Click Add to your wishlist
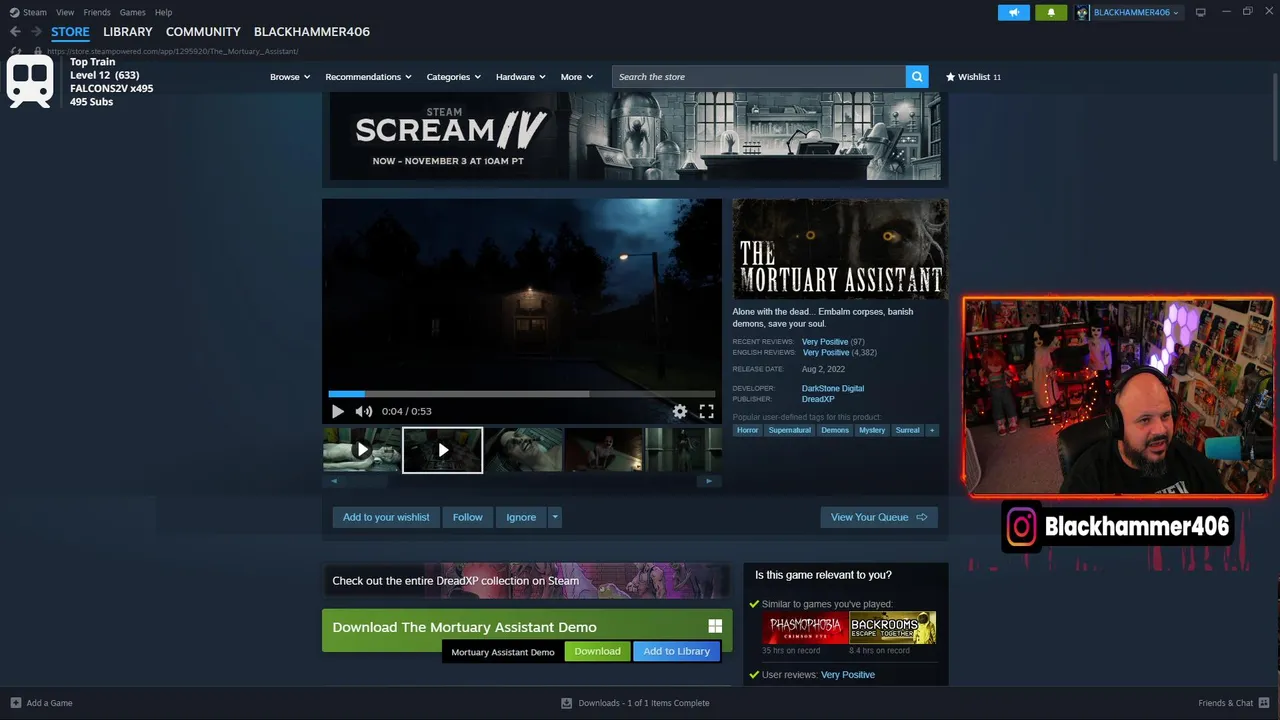1280x720 pixels. click(x=386, y=517)
